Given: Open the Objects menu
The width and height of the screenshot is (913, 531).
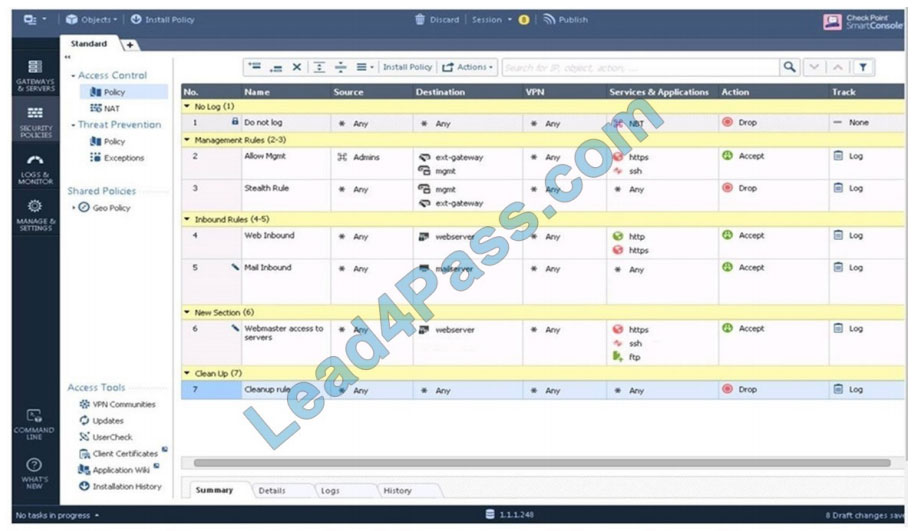Looking at the screenshot, I should 91,19.
